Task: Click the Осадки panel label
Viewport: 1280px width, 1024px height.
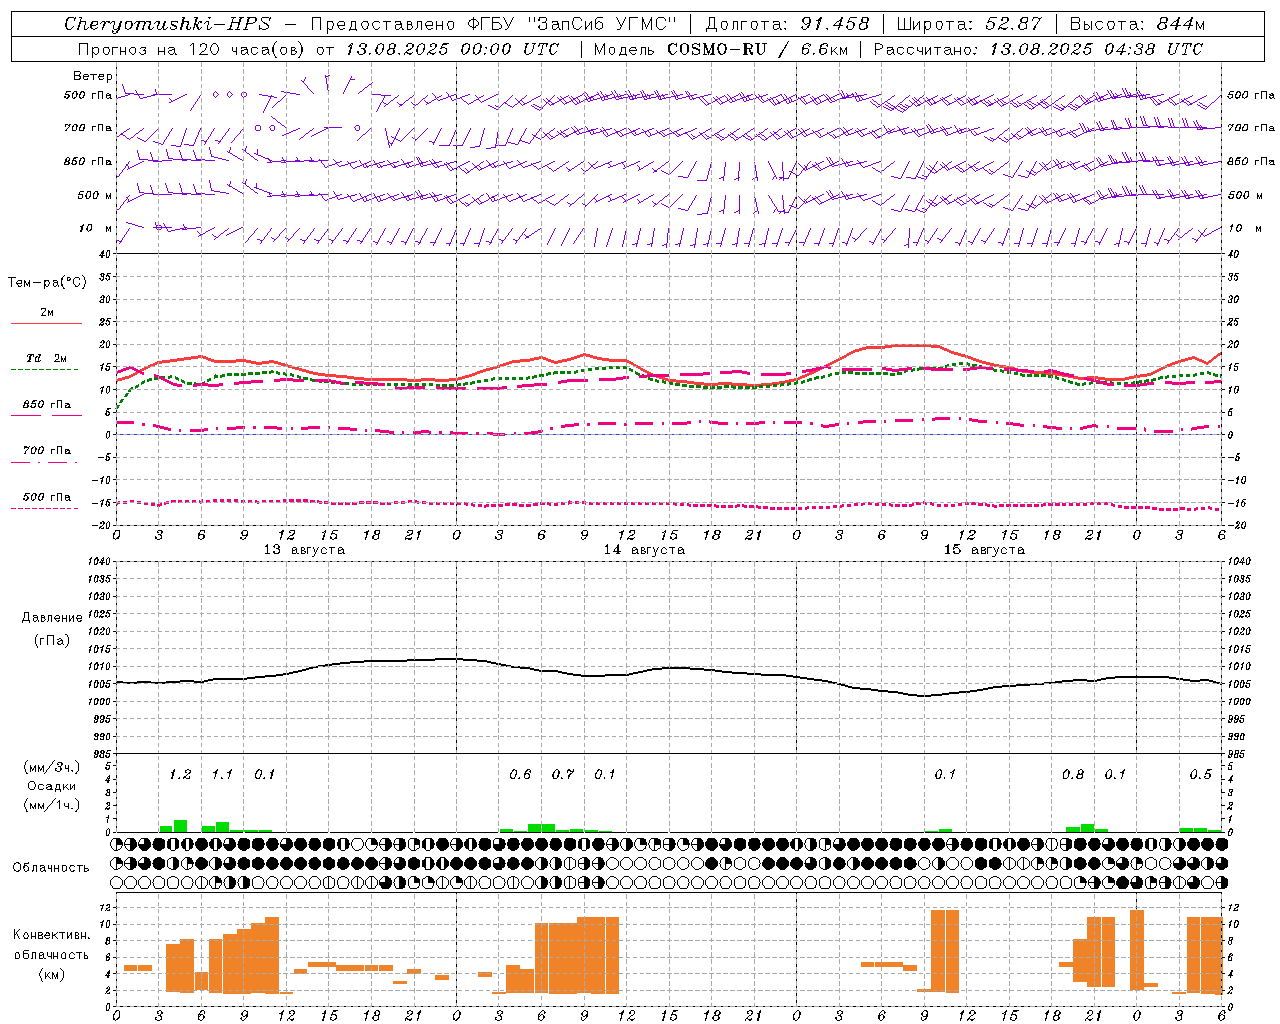Action: pyautogui.click(x=51, y=786)
